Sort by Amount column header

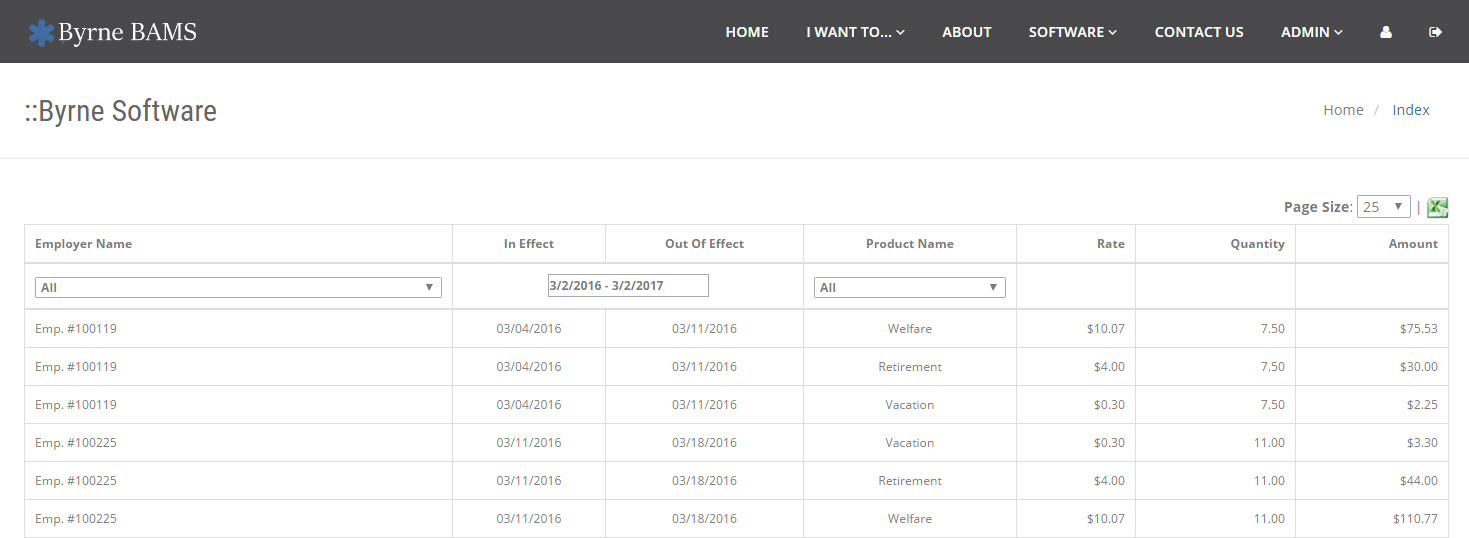click(x=1413, y=244)
